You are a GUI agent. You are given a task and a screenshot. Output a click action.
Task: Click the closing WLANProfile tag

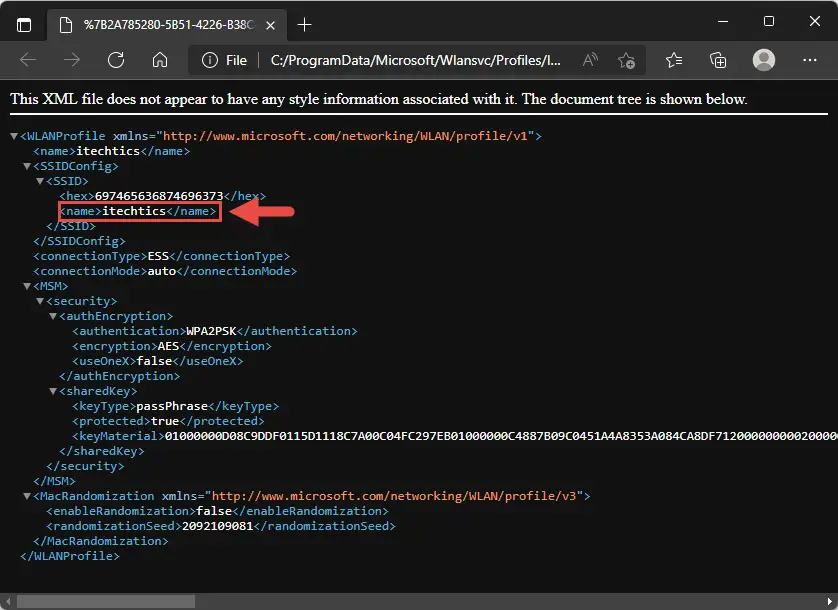click(x=70, y=555)
